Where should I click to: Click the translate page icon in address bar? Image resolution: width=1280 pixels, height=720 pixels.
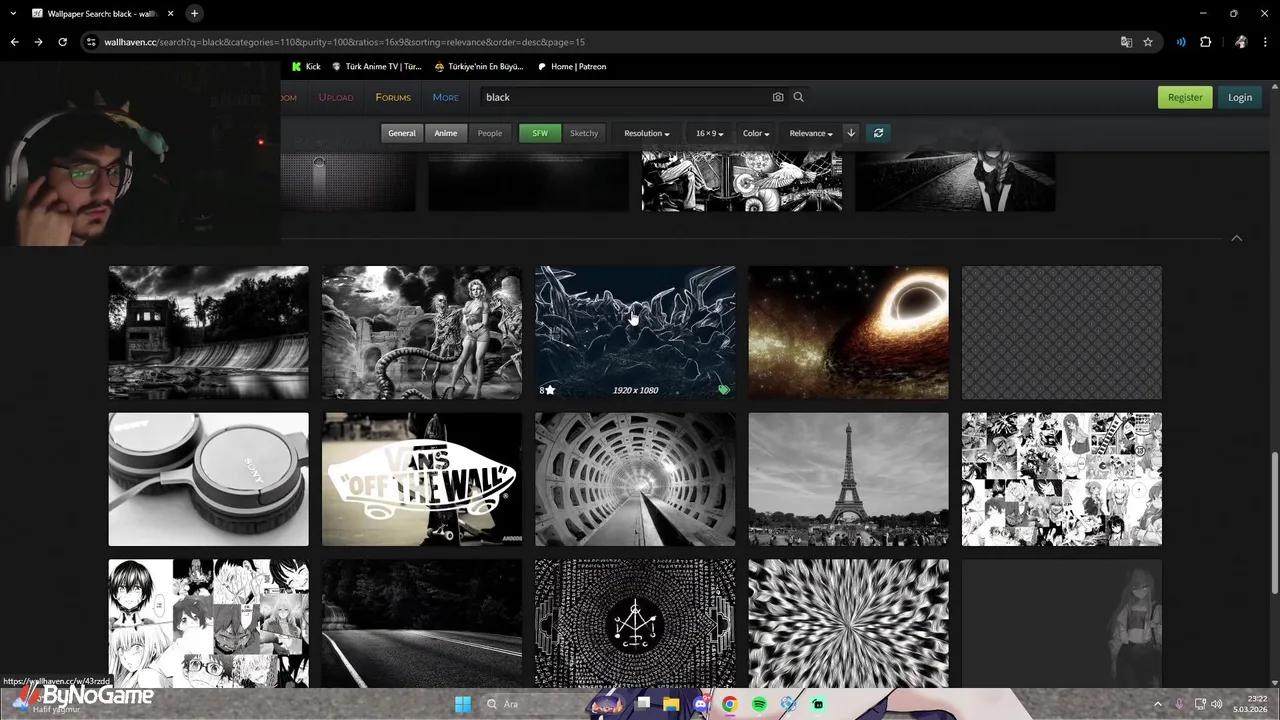(1126, 42)
